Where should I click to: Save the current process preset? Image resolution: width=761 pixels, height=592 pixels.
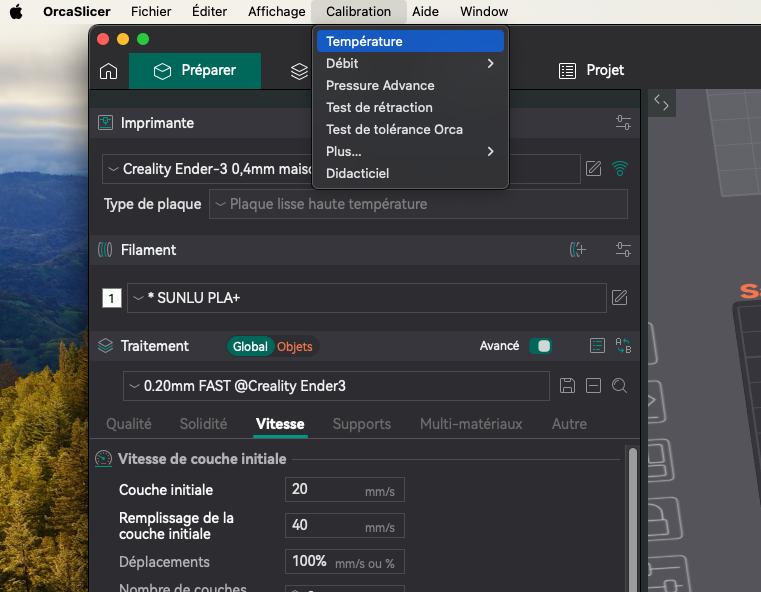(x=567, y=386)
